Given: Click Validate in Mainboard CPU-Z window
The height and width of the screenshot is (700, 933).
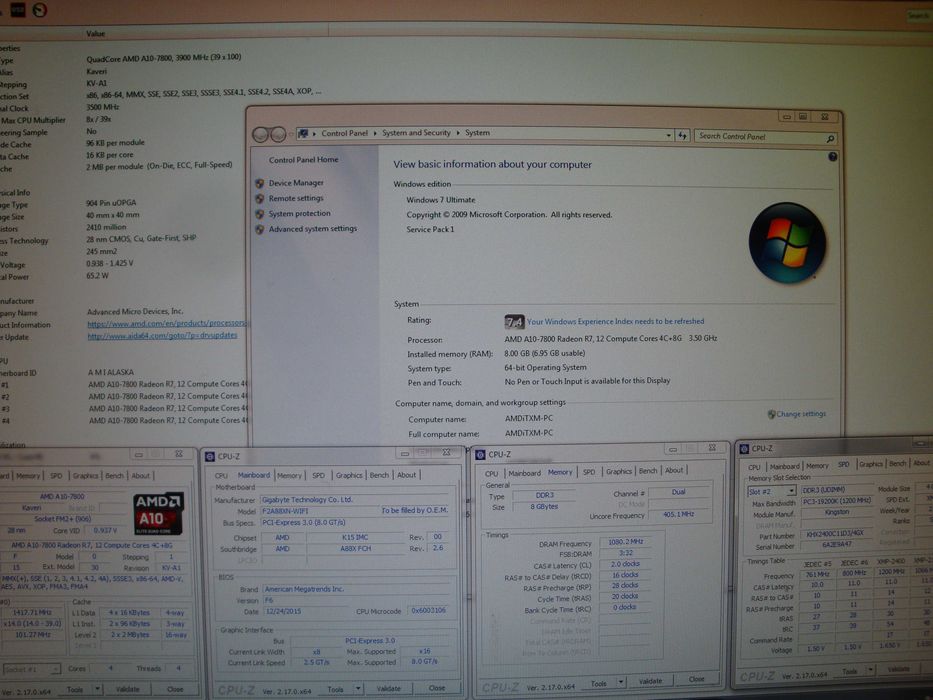Looking at the screenshot, I should click(389, 689).
